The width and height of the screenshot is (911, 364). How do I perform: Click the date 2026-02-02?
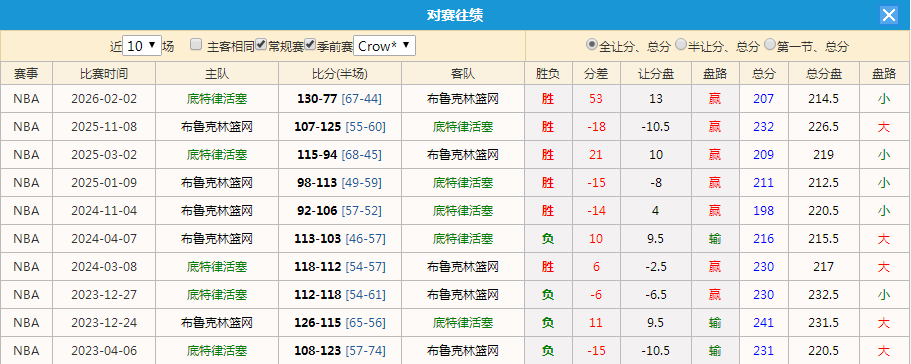pos(104,99)
